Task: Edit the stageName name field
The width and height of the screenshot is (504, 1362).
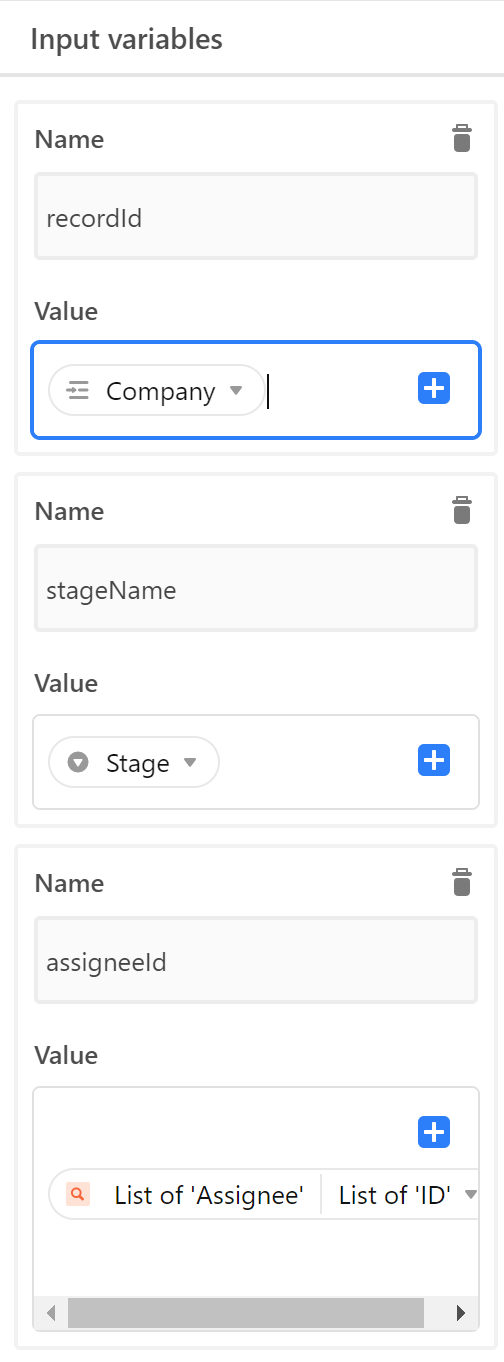Action: click(x=256, y=589)
